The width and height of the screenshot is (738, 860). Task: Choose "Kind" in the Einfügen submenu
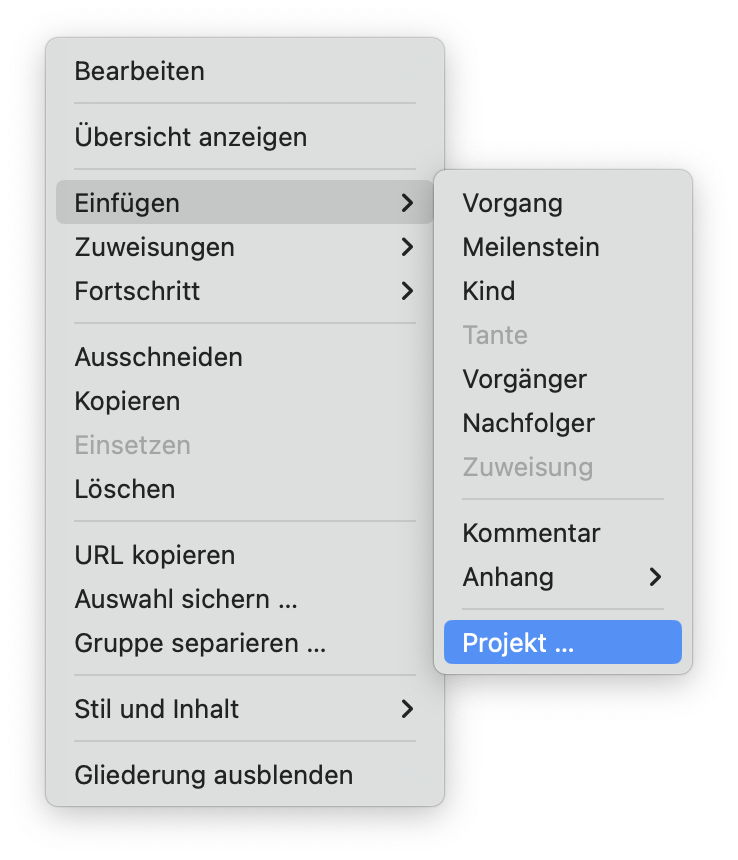pyautogui.click(x=489, y=291)
